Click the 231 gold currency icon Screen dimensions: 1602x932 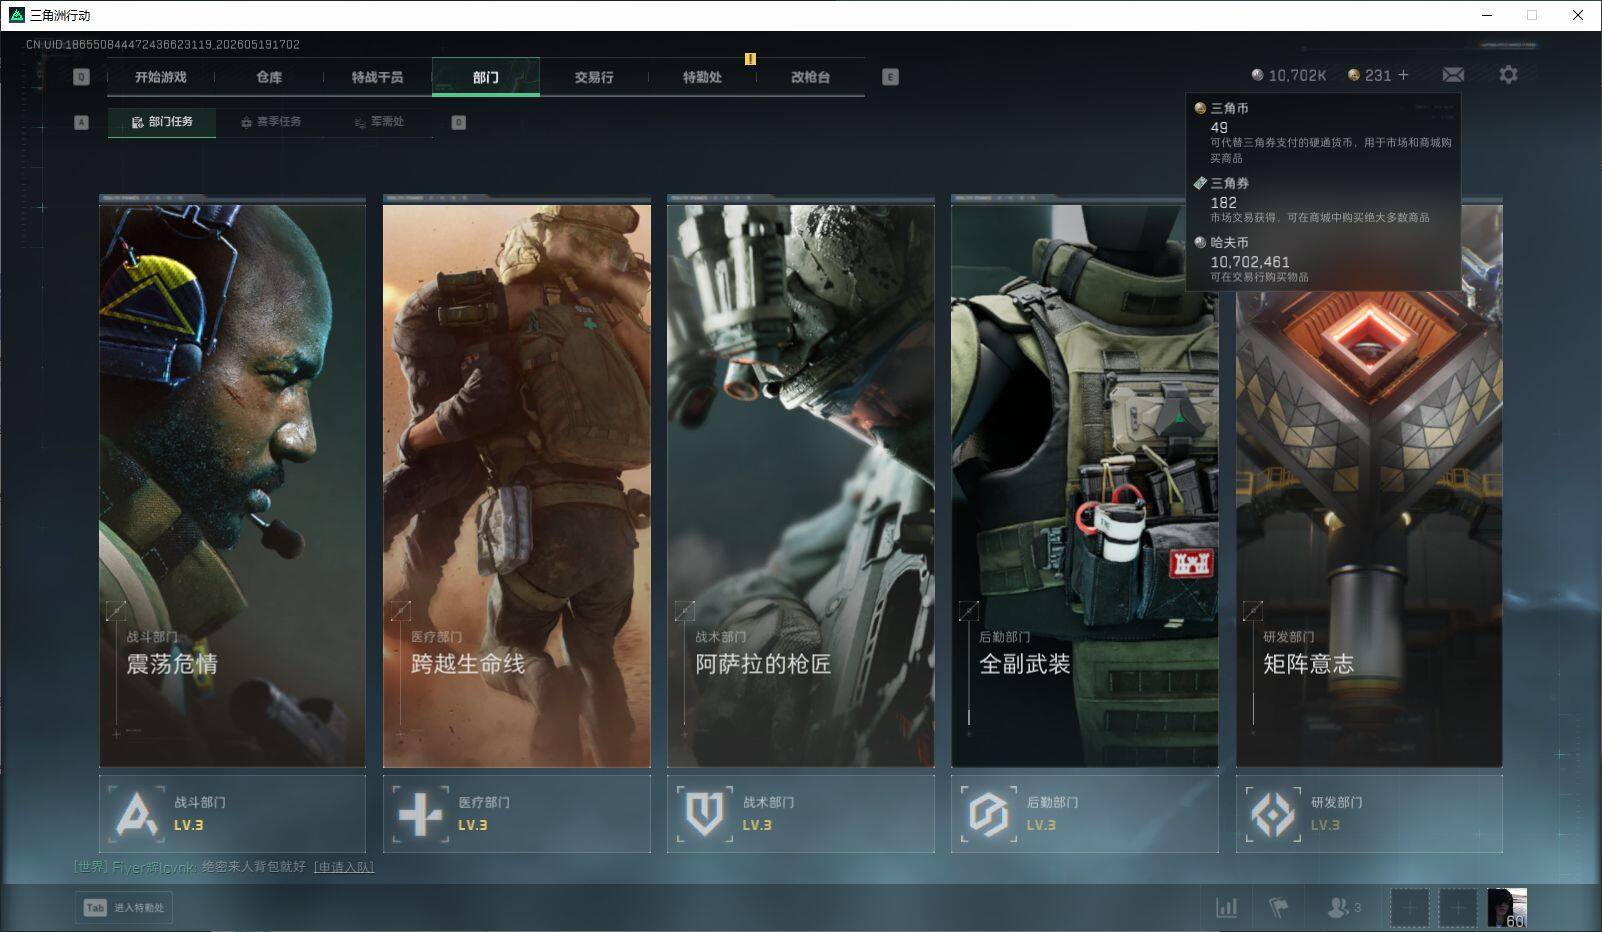pos(1354,75)
